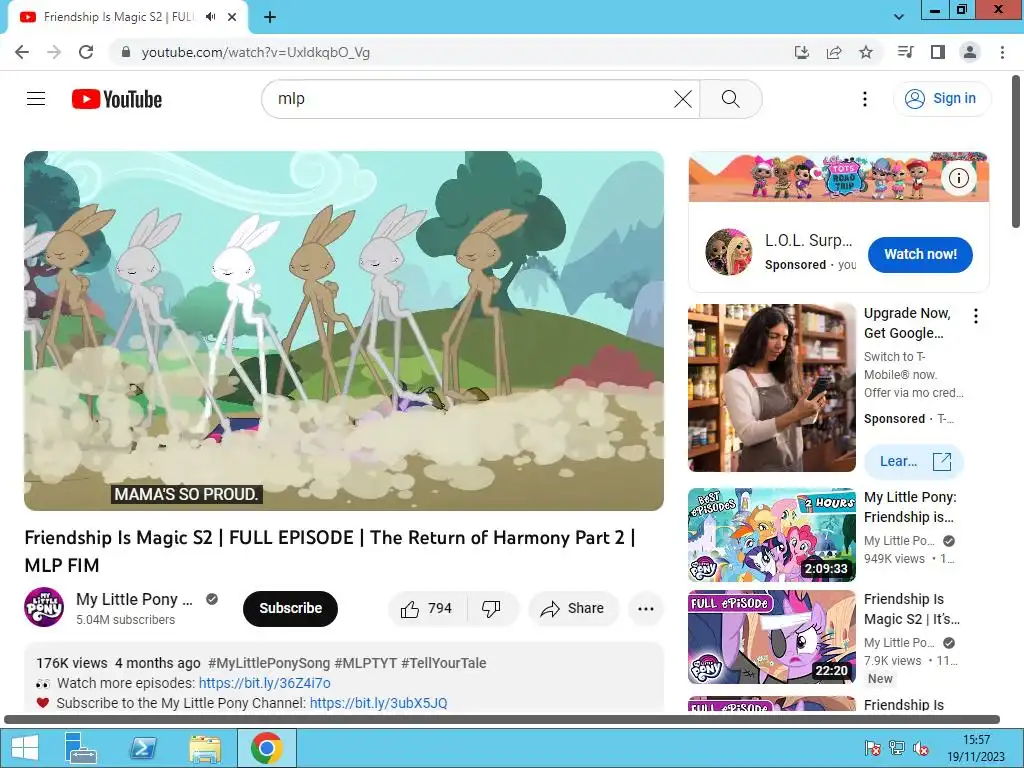Toggle the Chrome side panel

(x=938, y=52)
